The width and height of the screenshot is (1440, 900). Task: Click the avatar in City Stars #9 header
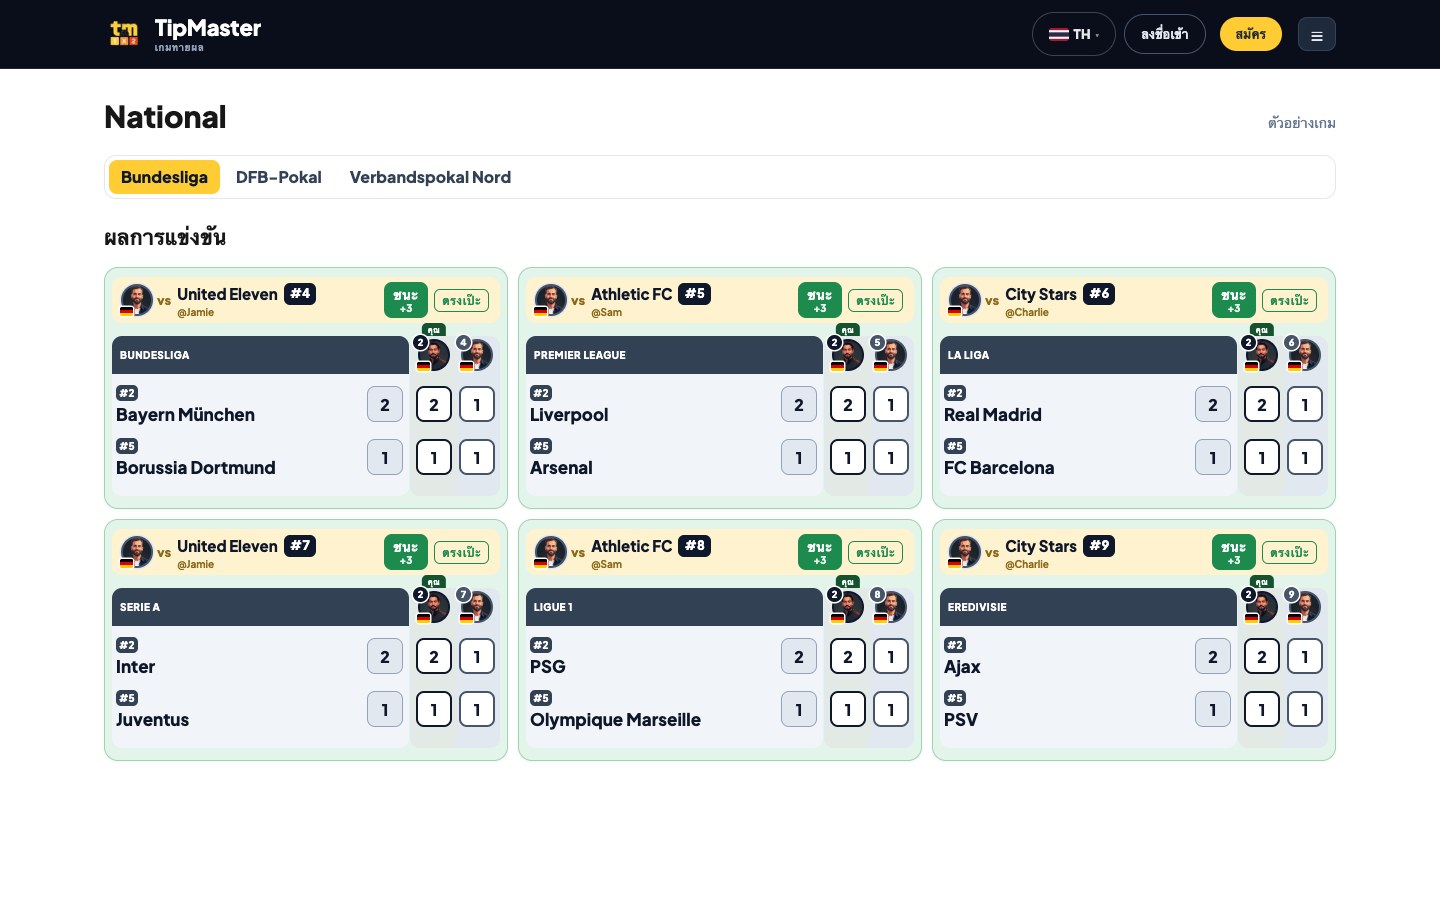[x=964, y=551]
